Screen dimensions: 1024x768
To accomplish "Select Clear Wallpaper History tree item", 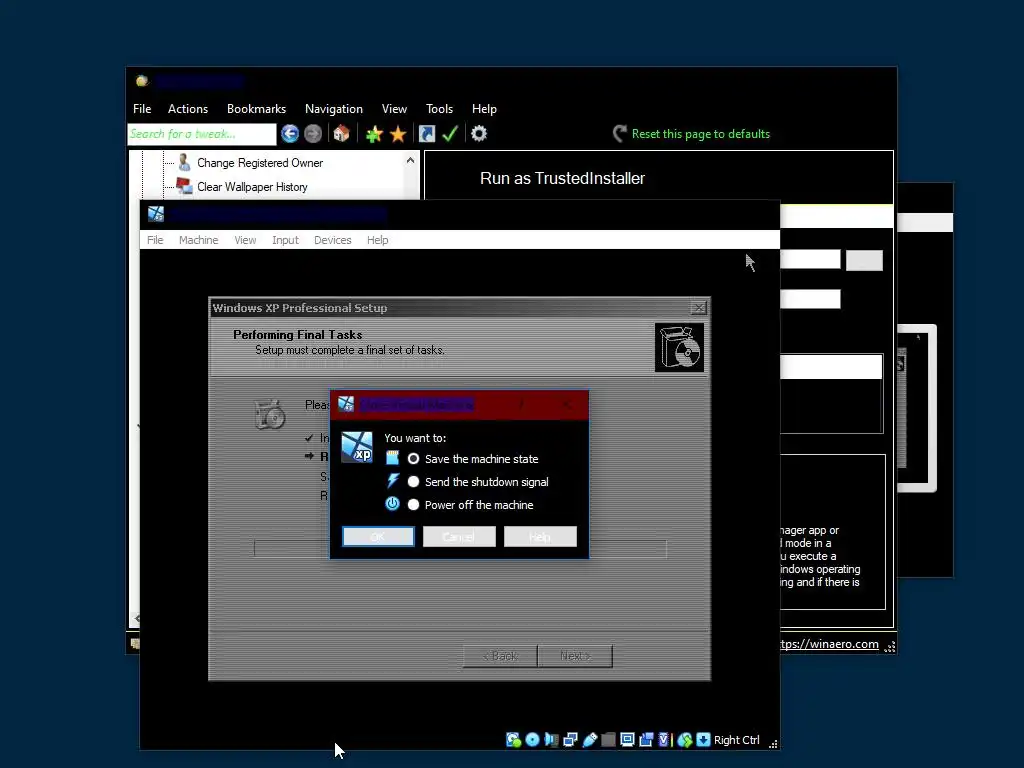I will click(x=252, y=187).
